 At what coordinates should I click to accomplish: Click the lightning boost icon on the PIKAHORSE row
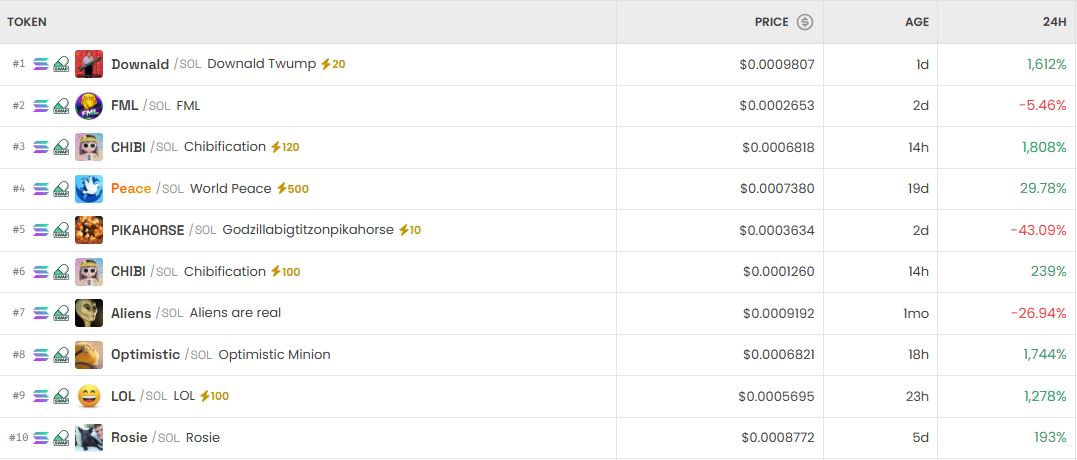[404, 230]
